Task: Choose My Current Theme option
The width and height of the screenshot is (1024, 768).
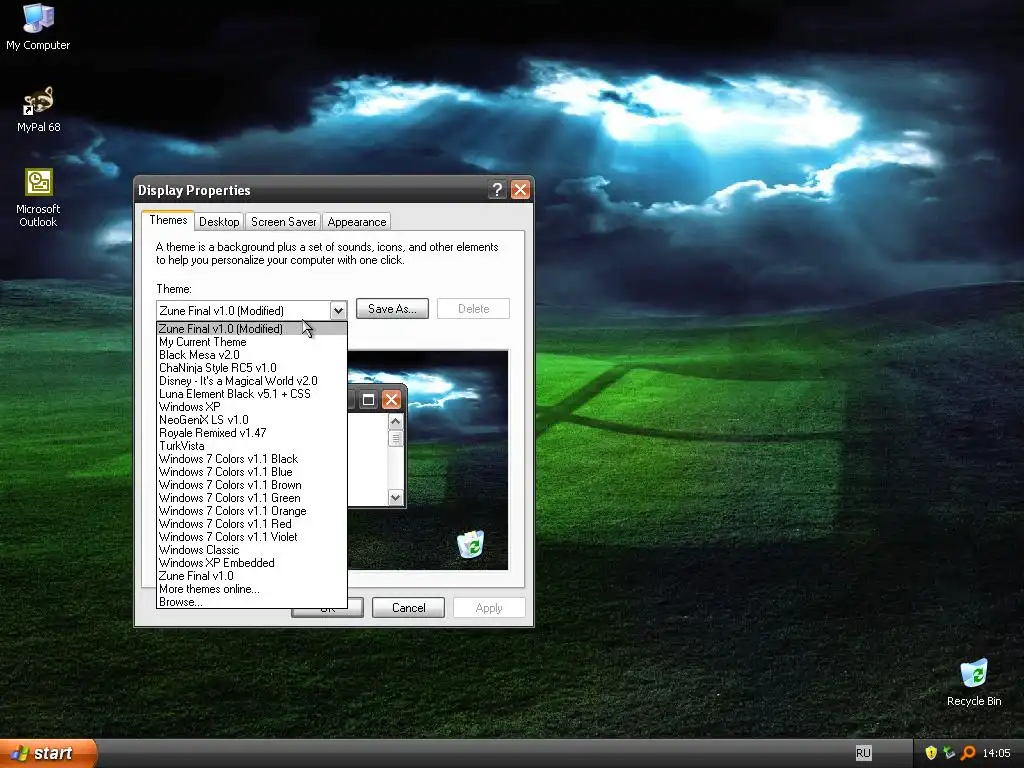Action: tap(251, 342)
